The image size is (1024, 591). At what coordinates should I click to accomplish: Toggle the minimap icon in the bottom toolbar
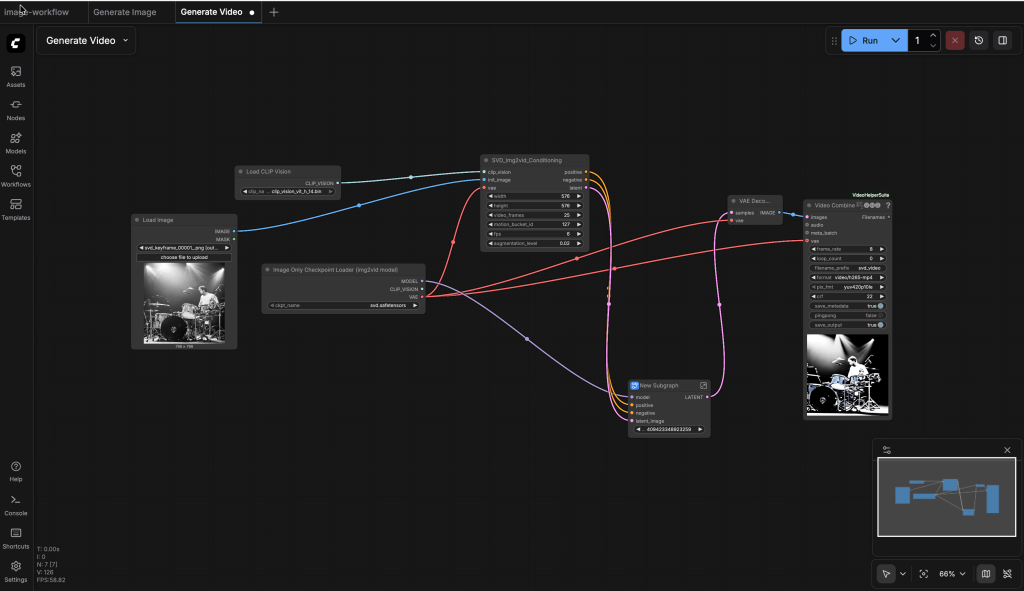click(x=984, y=573)
